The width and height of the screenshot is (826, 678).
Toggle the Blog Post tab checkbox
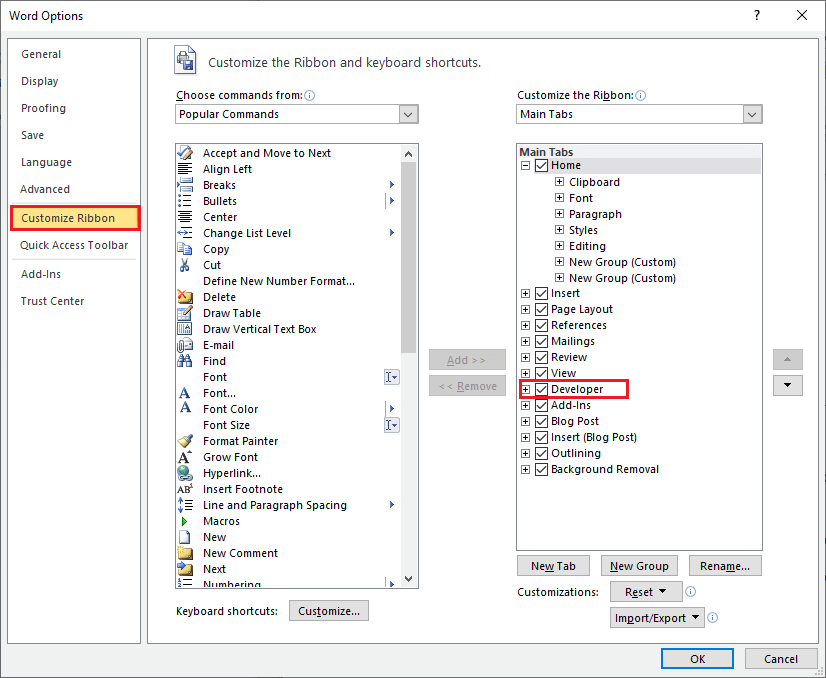pyautogui.click(x=540, y=421)
